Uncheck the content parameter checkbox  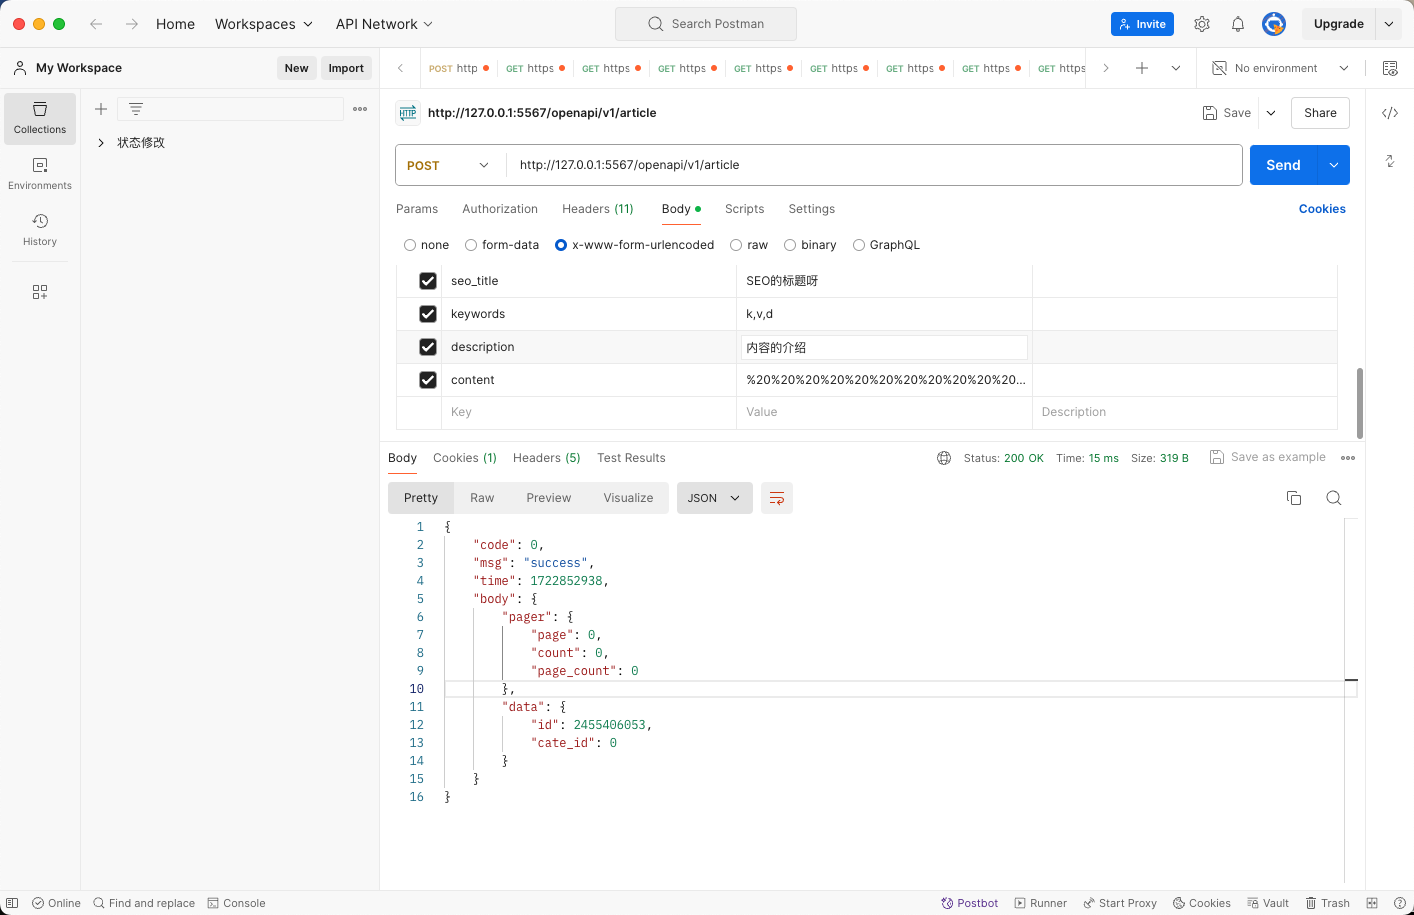click(428, 380)
